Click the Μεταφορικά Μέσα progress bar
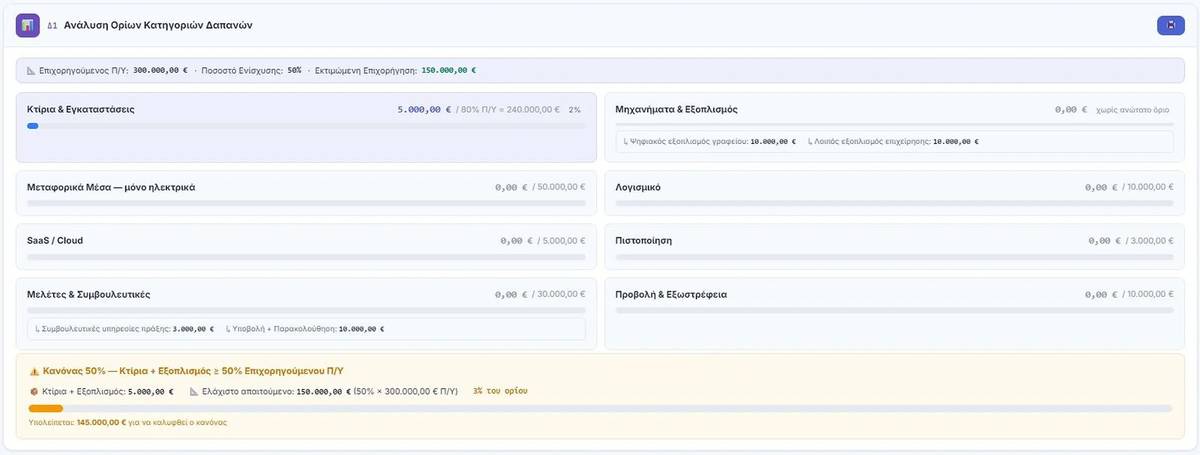Viewport: 1200px width, 455px height. (x=306, y=203)
